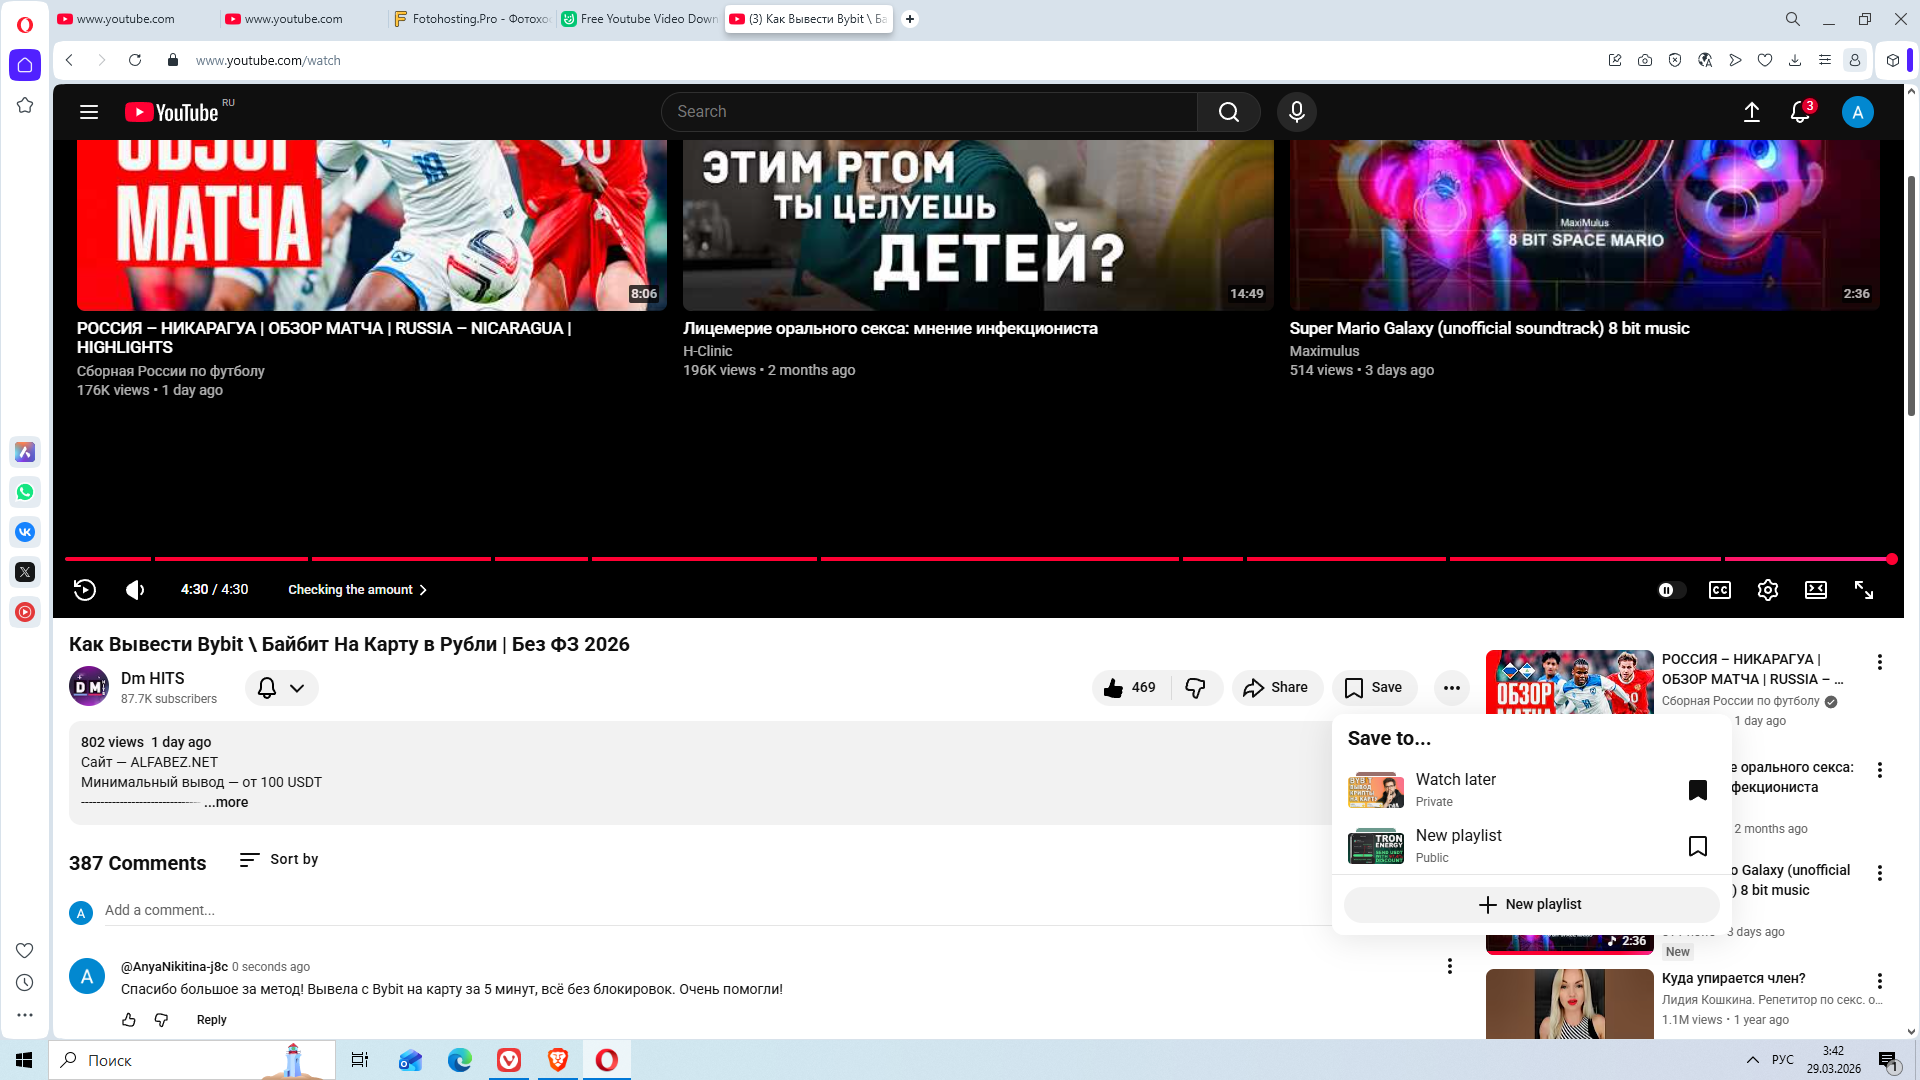Toggle the autoplay switch
Screen dimensions: 1920x1080
(x=1670, y=590)
